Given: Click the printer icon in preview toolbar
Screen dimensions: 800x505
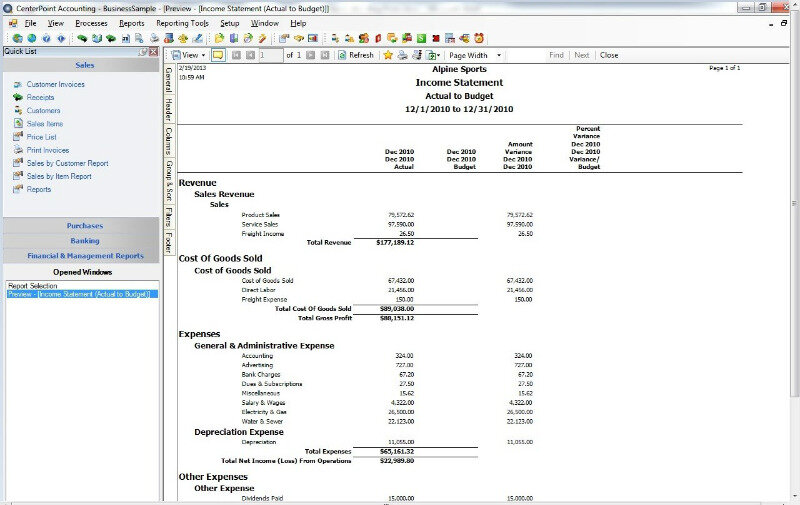Looking at the screenshot, I should [x=402, y=55].
